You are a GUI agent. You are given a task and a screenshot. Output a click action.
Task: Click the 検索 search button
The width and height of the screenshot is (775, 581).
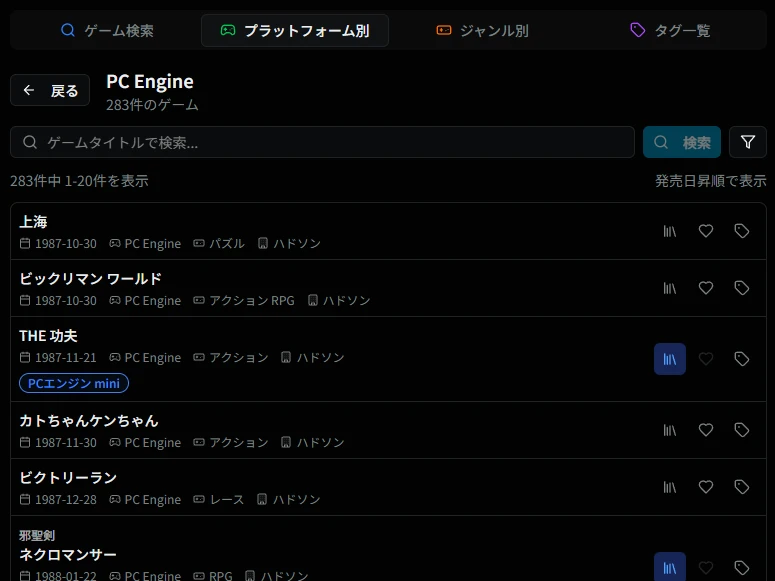coord(682,142)
